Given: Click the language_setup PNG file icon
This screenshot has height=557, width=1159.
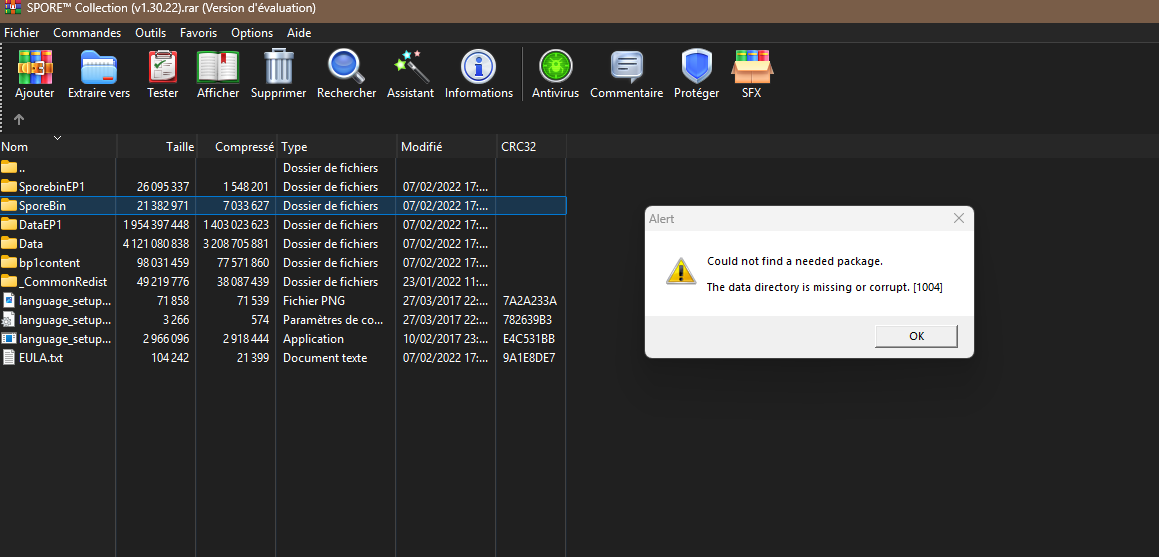Looking at the screenshot, I should pyautogui.click(x=9, y=301).
